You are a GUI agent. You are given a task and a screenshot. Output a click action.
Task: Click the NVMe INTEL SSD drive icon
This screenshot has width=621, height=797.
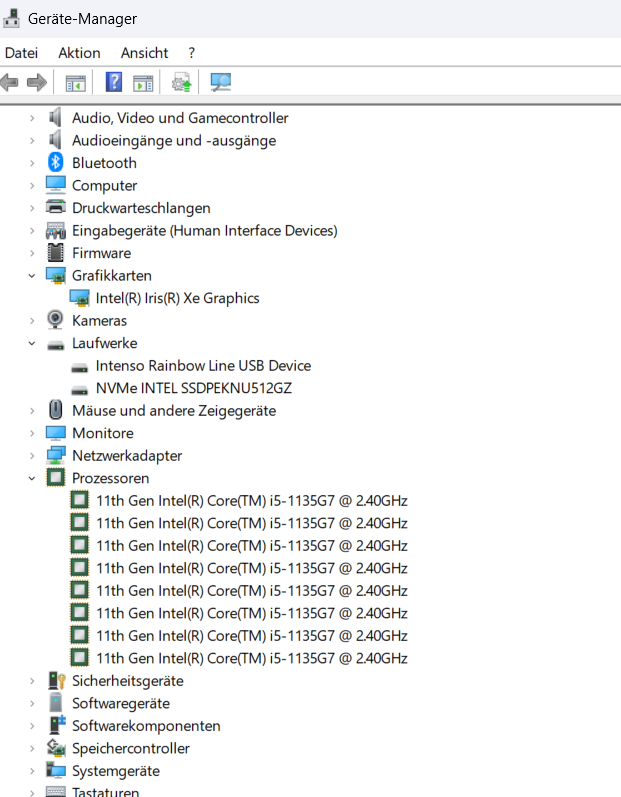coord(79,389)
